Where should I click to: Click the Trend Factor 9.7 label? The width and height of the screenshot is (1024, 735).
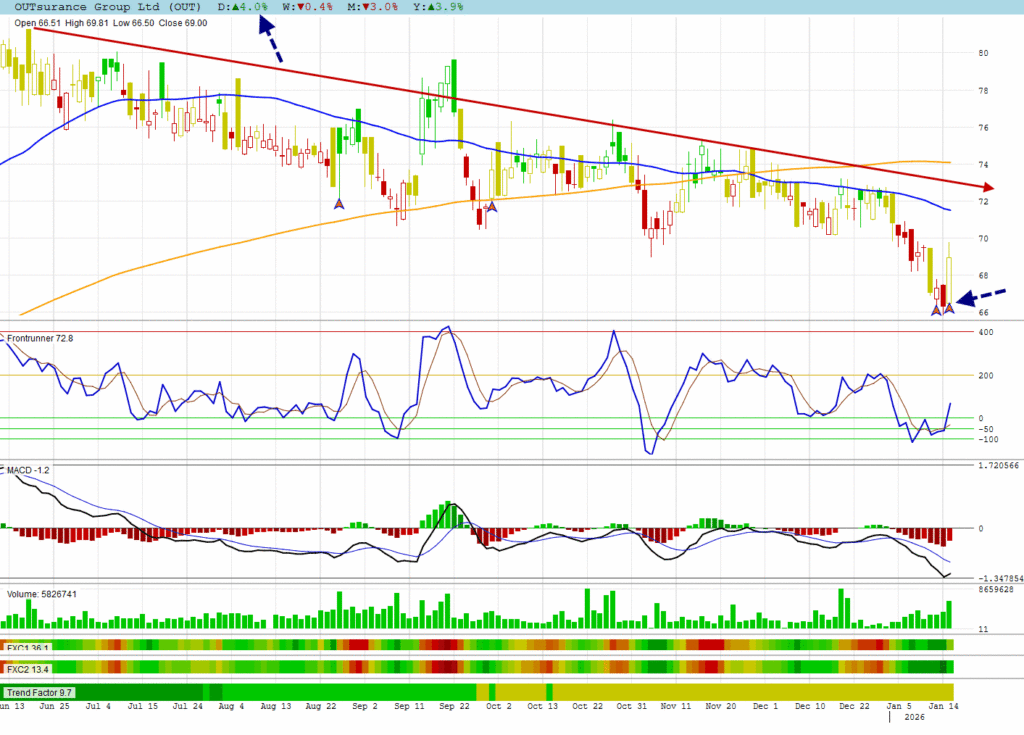pos(39,692)
